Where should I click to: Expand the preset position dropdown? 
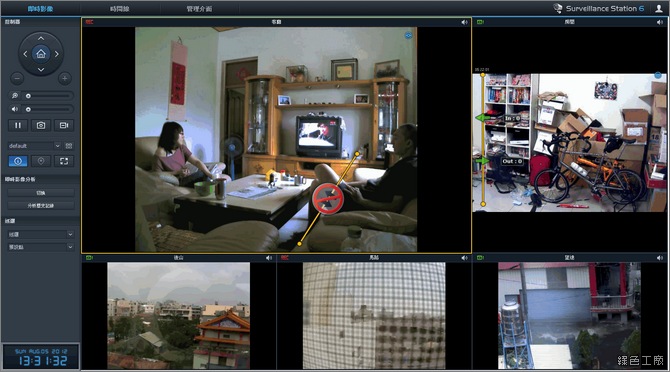point(41,247)
